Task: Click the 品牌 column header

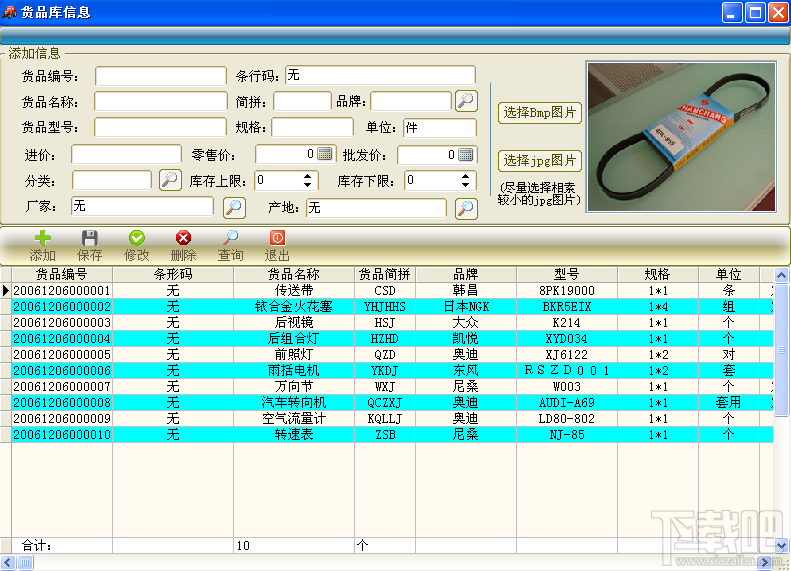Action: 466,274
